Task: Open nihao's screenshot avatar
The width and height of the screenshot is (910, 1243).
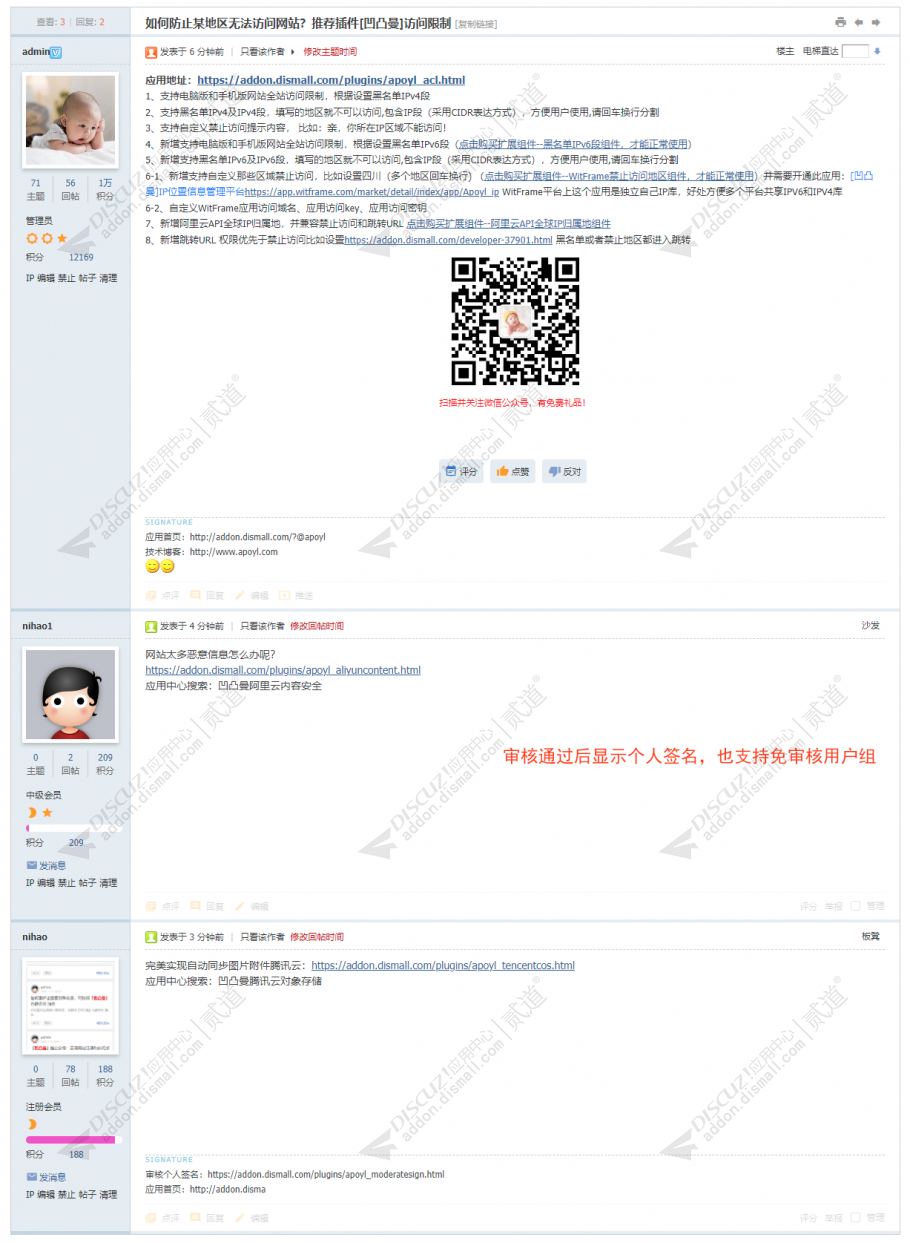Action: tap(70, 1007)
